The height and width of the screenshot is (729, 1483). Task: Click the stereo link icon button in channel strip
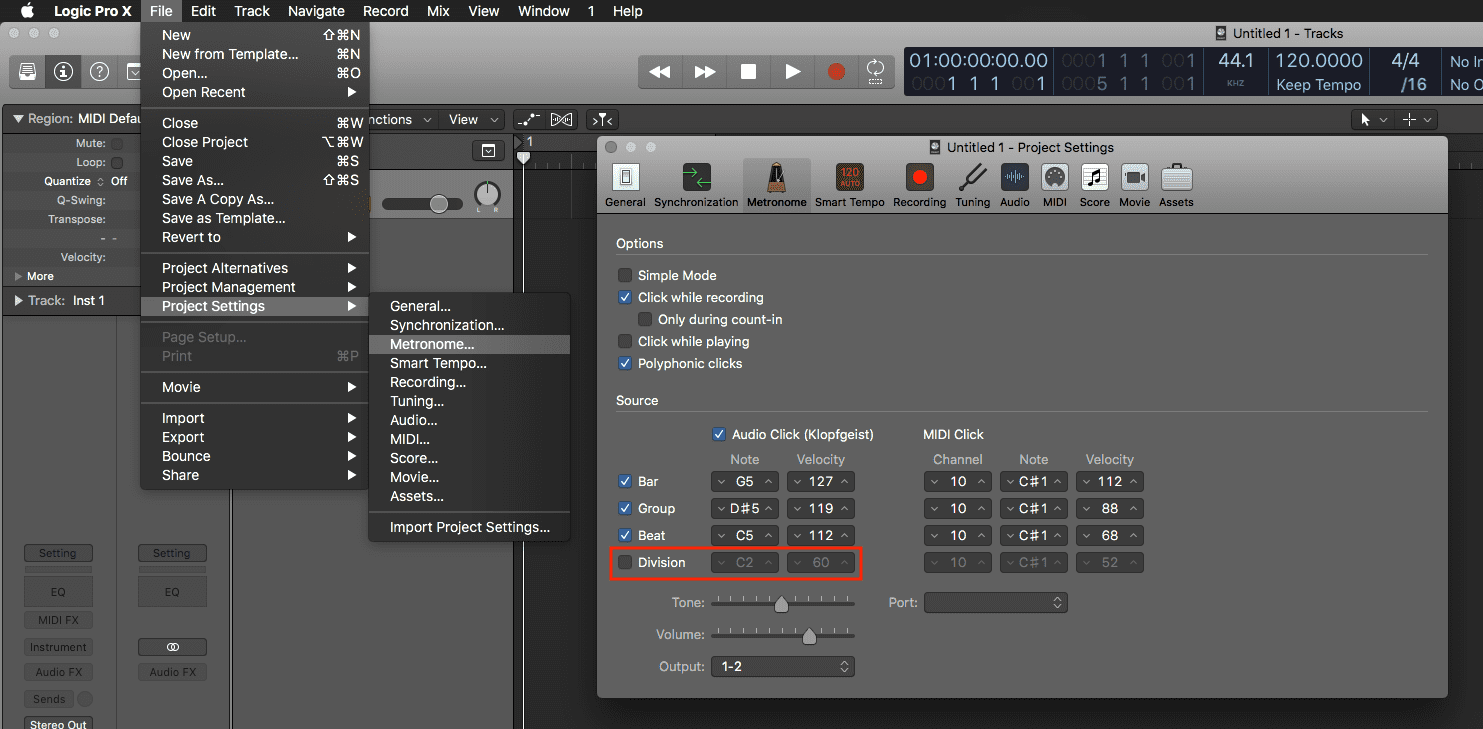[172, 647]
